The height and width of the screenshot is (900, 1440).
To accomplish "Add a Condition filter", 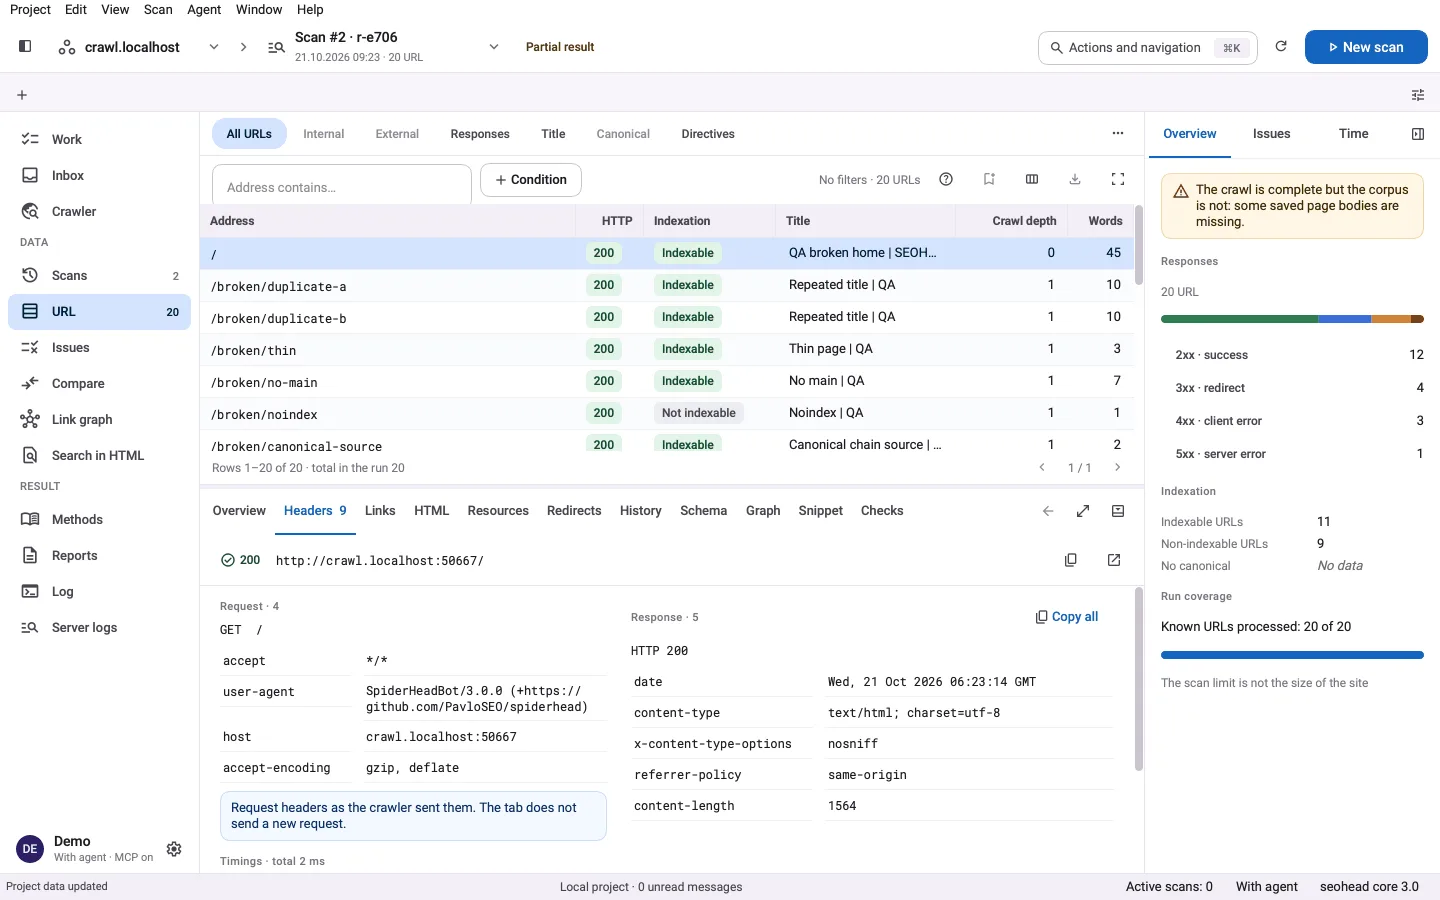I will pyautogui.click(x=531, y=180).
